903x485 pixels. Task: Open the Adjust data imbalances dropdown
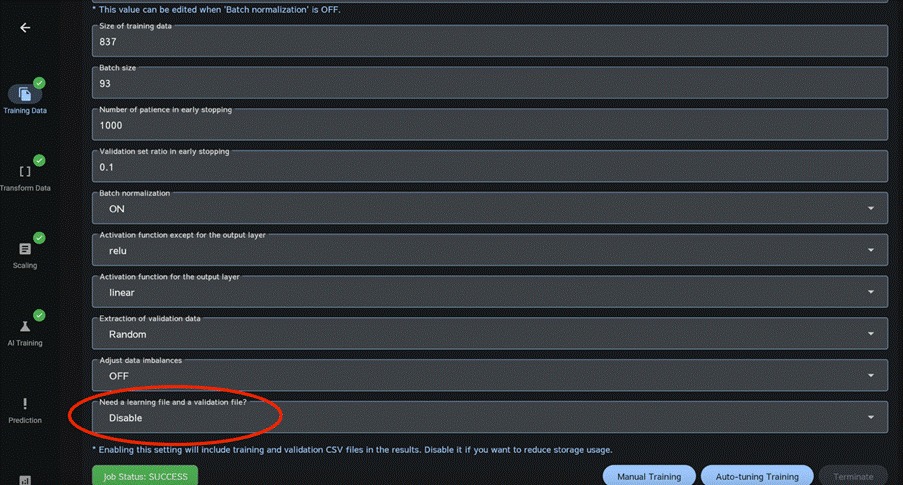pos(489,376)
